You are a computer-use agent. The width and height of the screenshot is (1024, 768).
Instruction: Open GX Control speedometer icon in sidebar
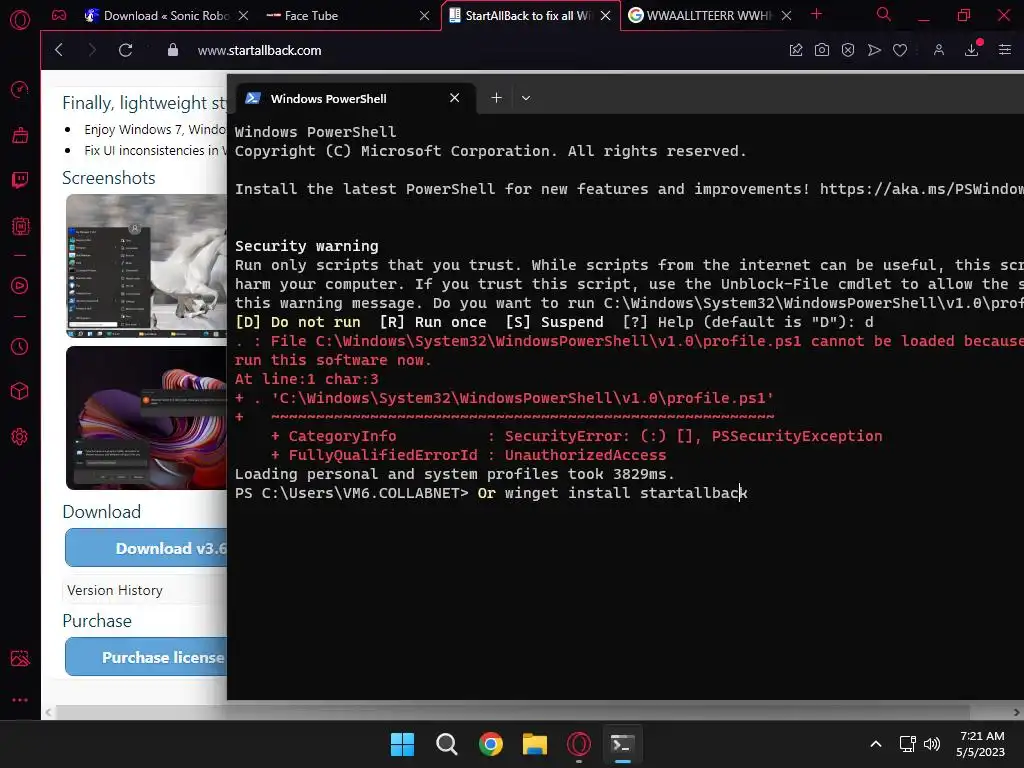20,89
